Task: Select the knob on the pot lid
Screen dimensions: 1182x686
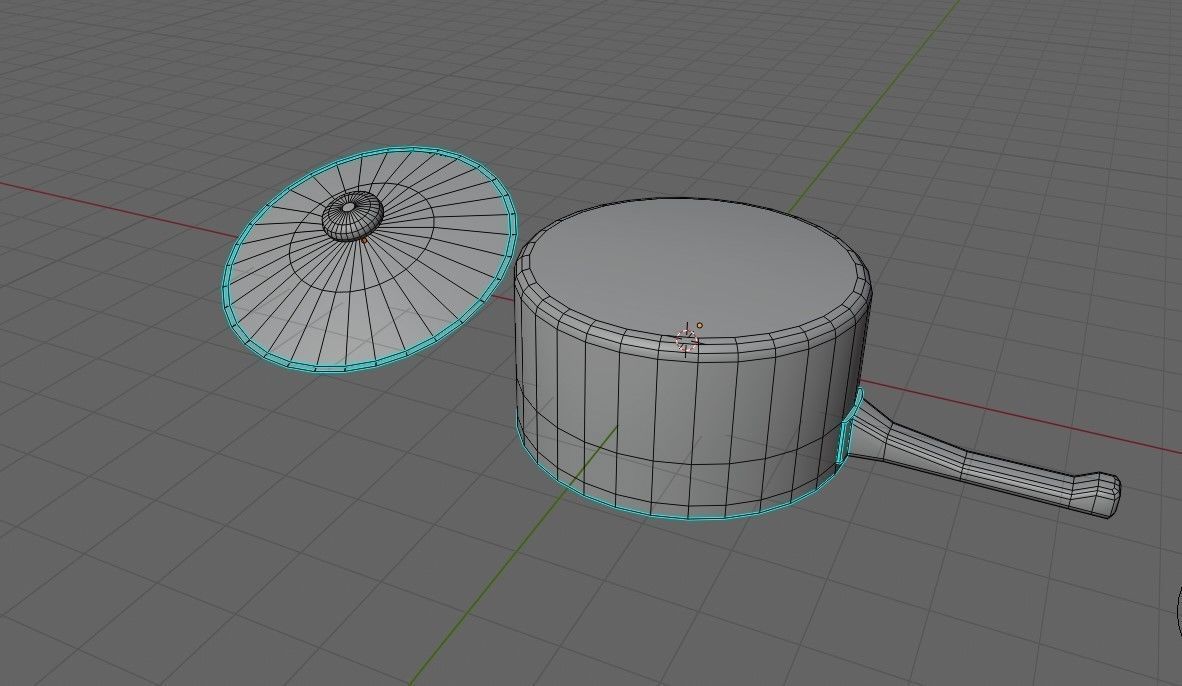Action: pos(352,216)
